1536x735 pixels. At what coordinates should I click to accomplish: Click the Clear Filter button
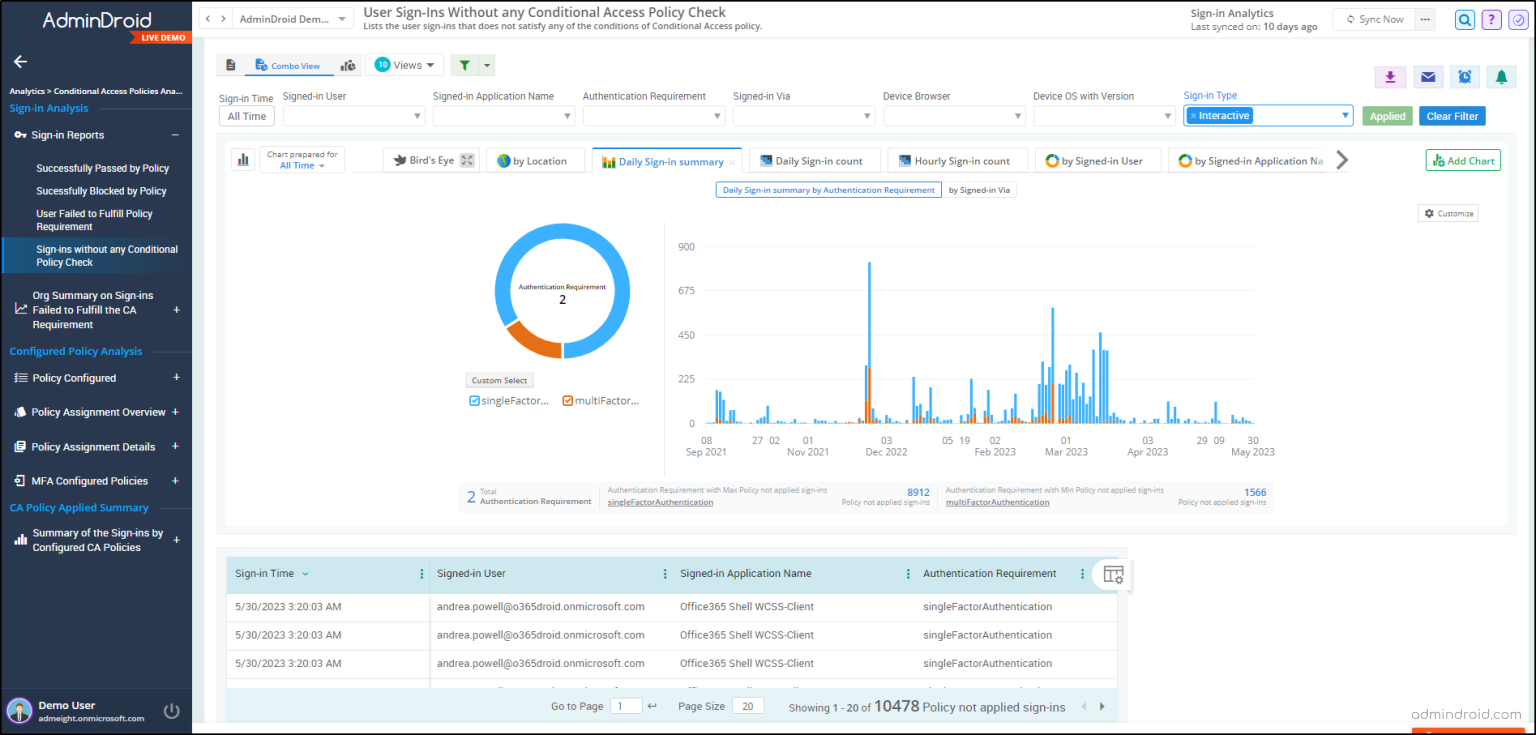1452,115
